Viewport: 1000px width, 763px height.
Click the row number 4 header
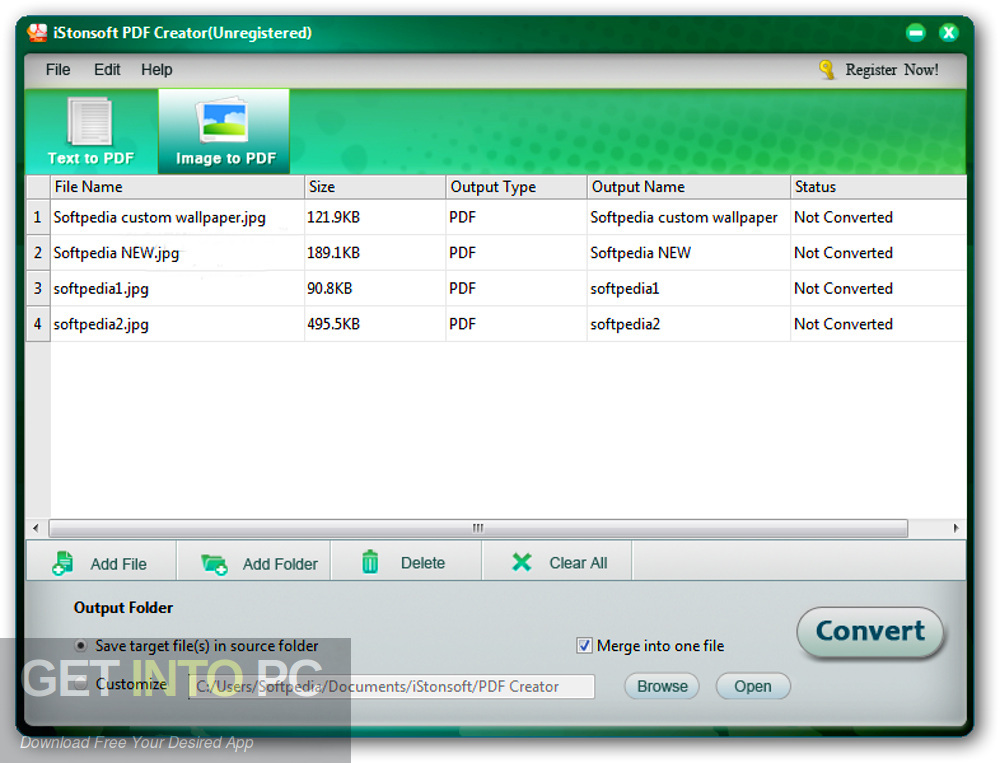[x=38, y=325]
